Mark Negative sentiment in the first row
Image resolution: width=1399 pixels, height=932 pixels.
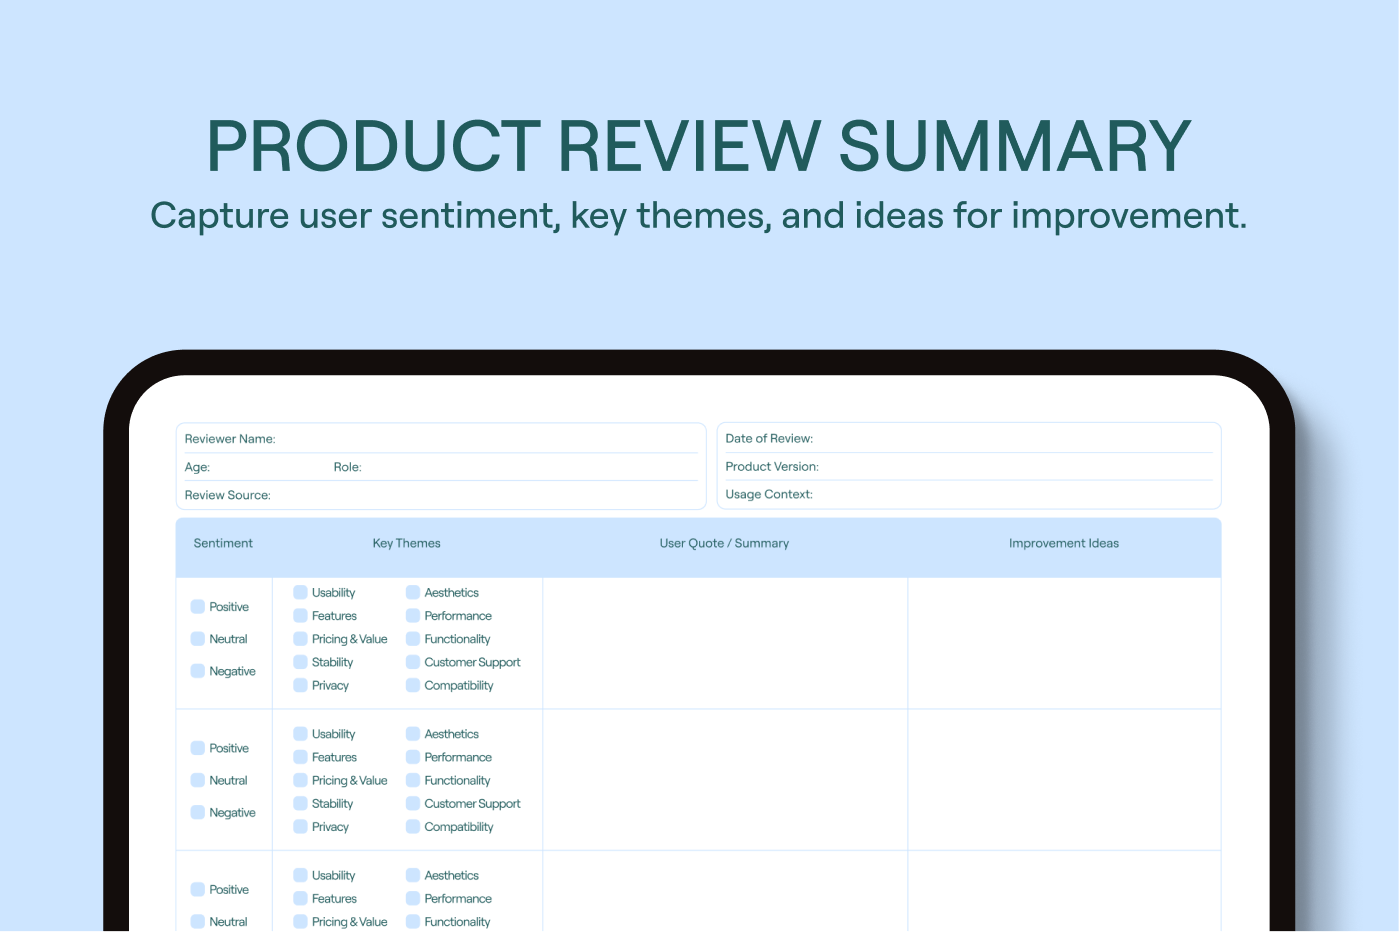[x=198, y=671]
